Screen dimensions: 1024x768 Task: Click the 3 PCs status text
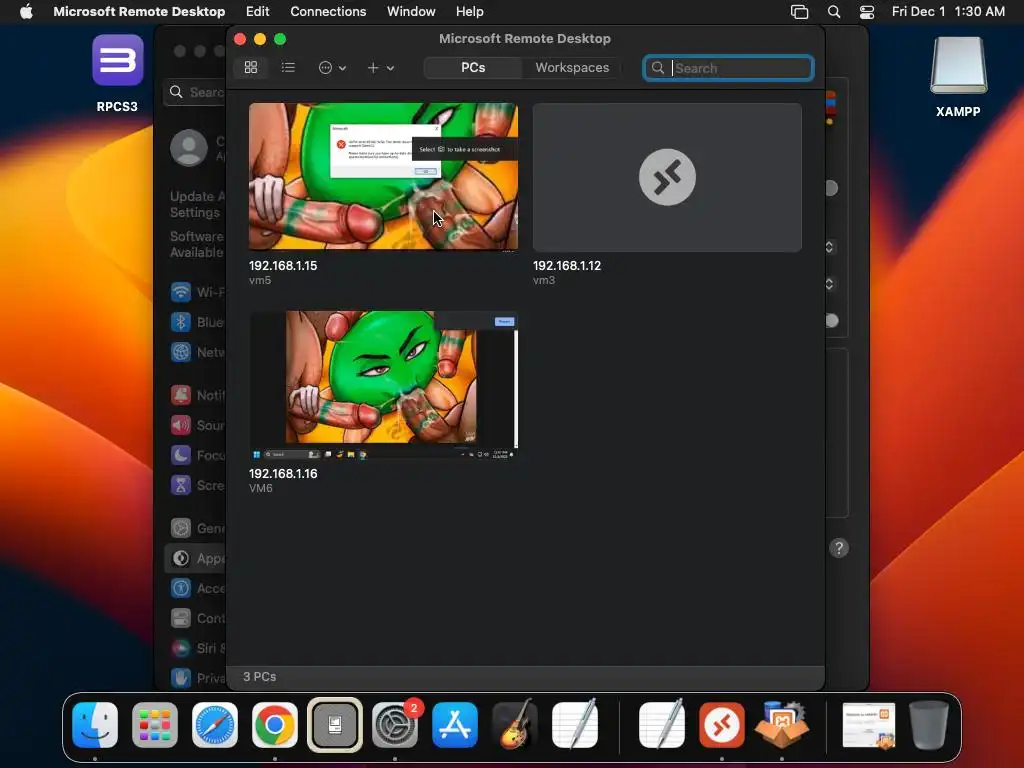click(x=259, y=677)
